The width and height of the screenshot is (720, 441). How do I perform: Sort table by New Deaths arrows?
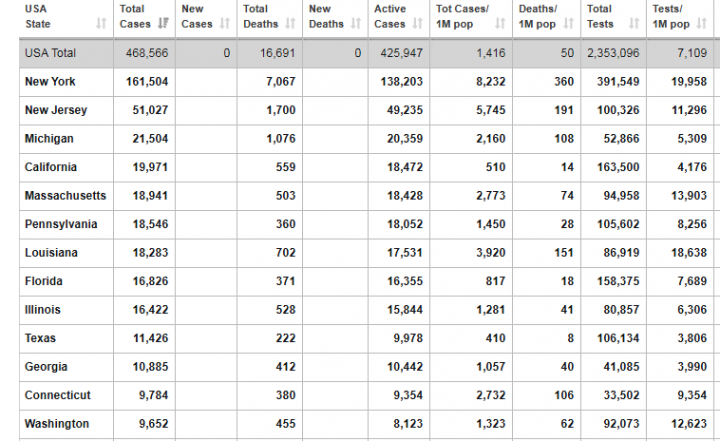click(x=356, y=23)
